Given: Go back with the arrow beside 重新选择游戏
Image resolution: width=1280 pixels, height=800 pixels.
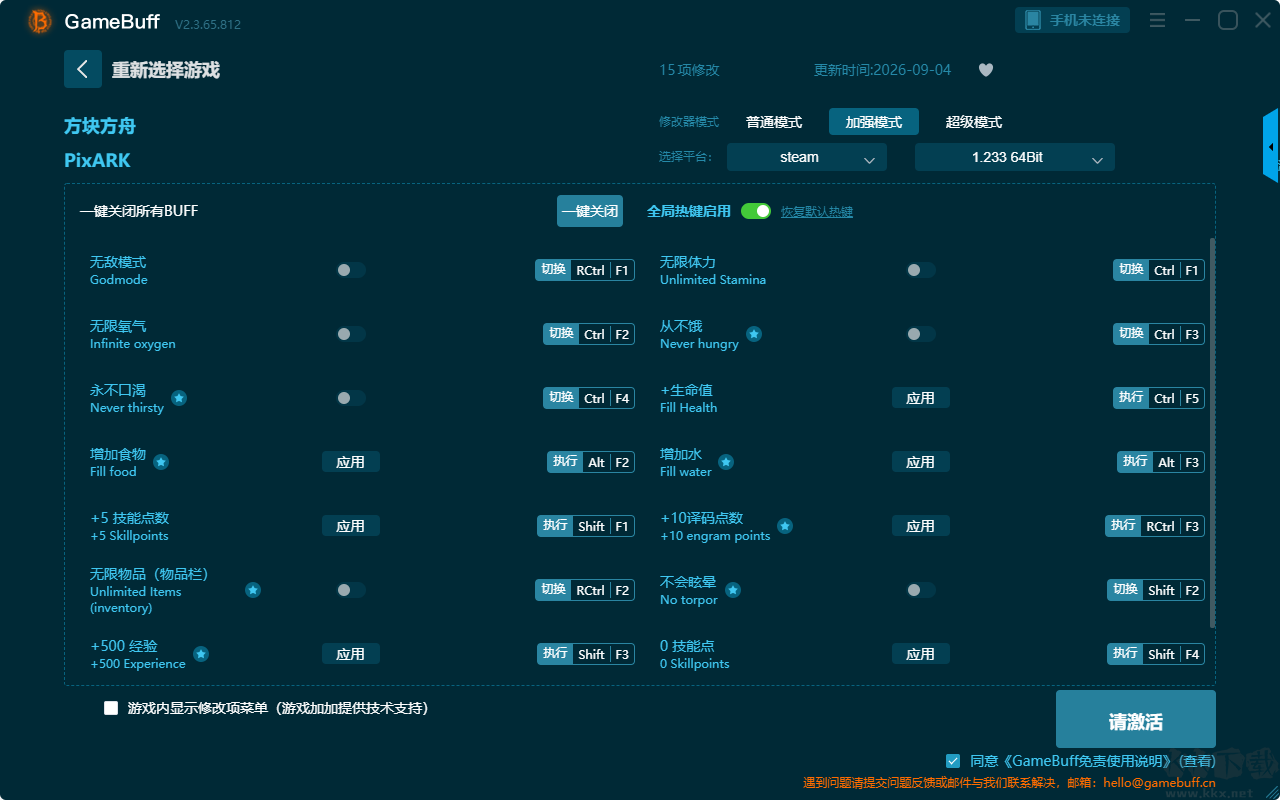Looking at the screenshot, I should click(x=83, y=69).
